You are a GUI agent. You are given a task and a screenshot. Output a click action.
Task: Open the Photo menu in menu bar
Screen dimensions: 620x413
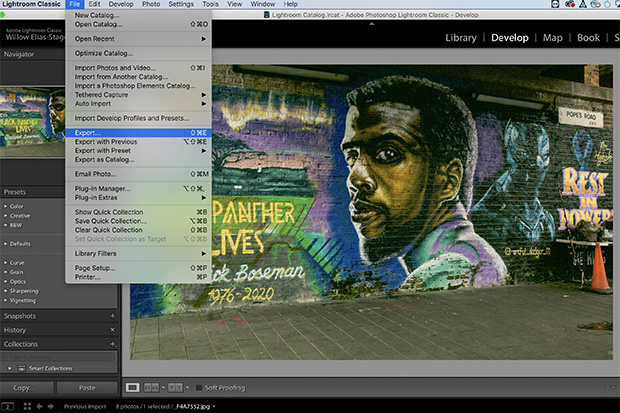pos(151,4)
